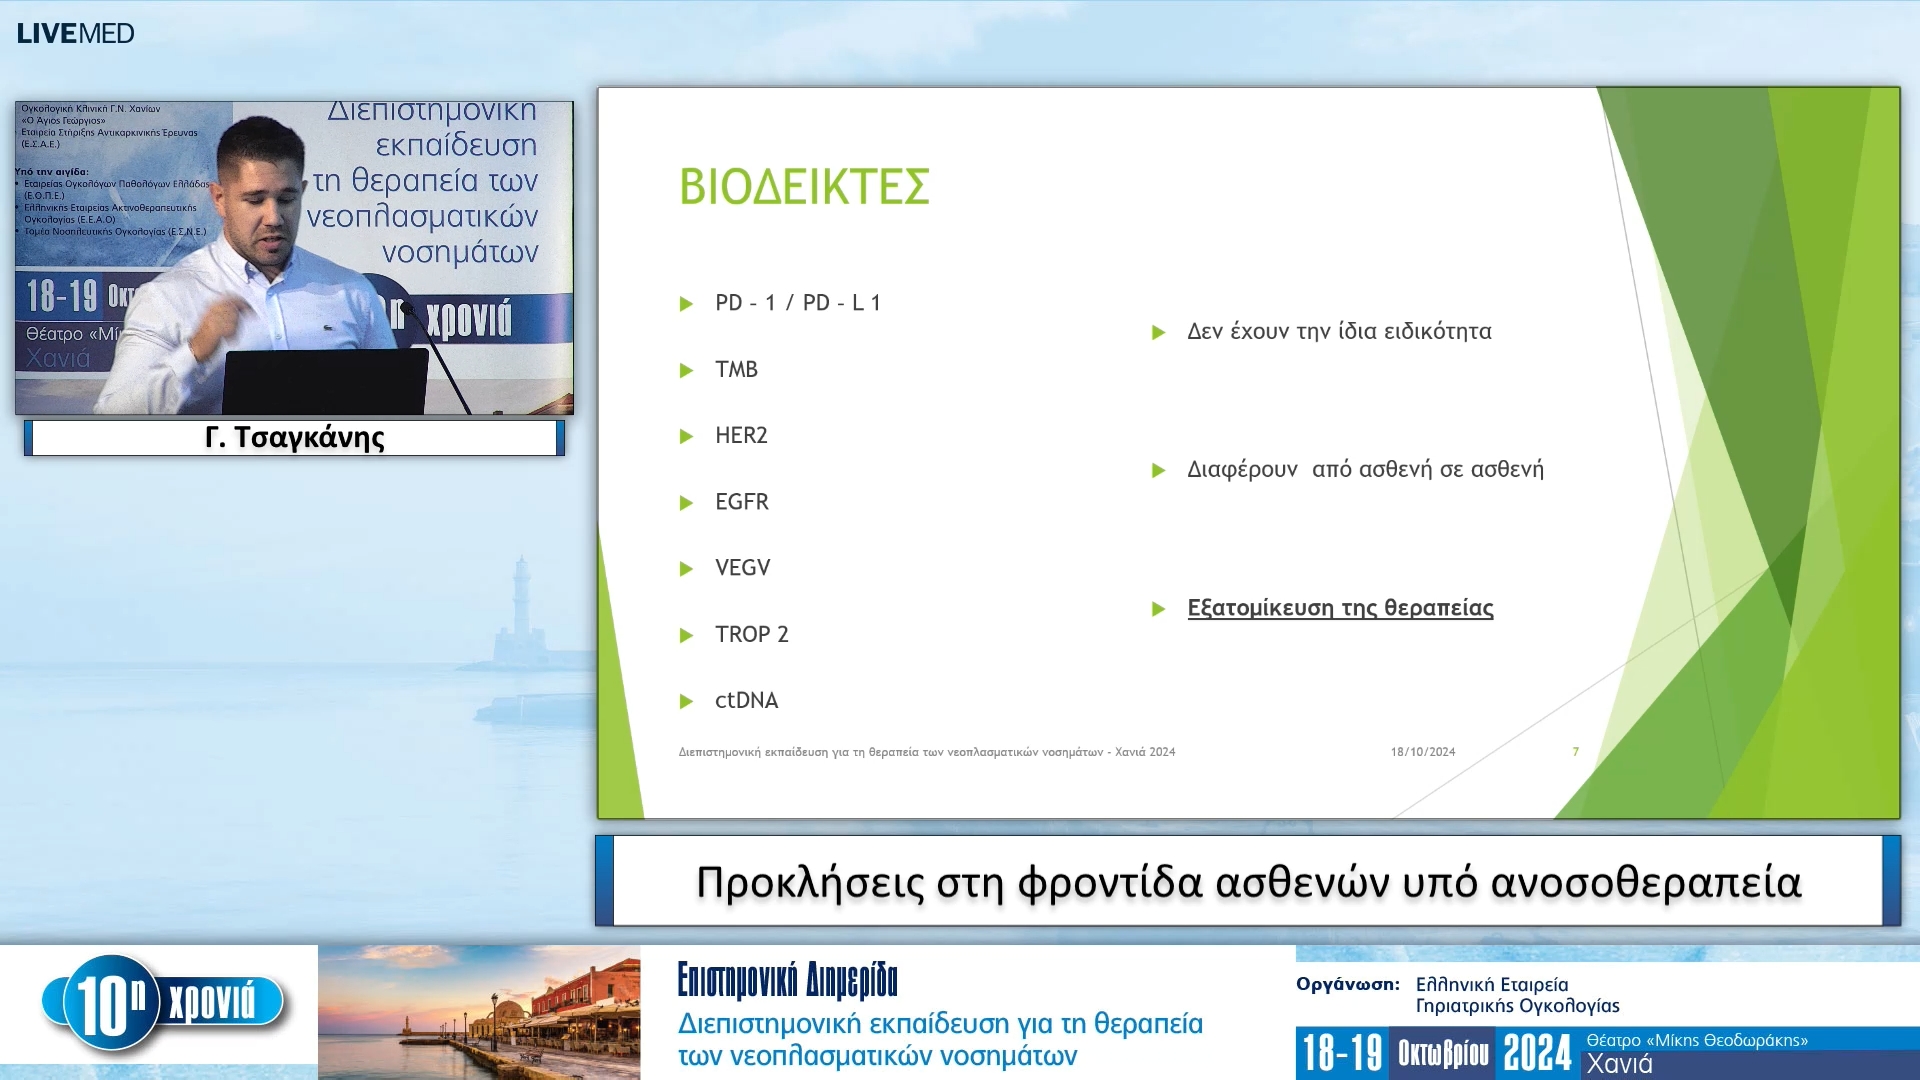The height and width of the screenshot is (1080, 1920).
Task: Select the arrow icon beside HER2
Action: (x=687, y=435)
